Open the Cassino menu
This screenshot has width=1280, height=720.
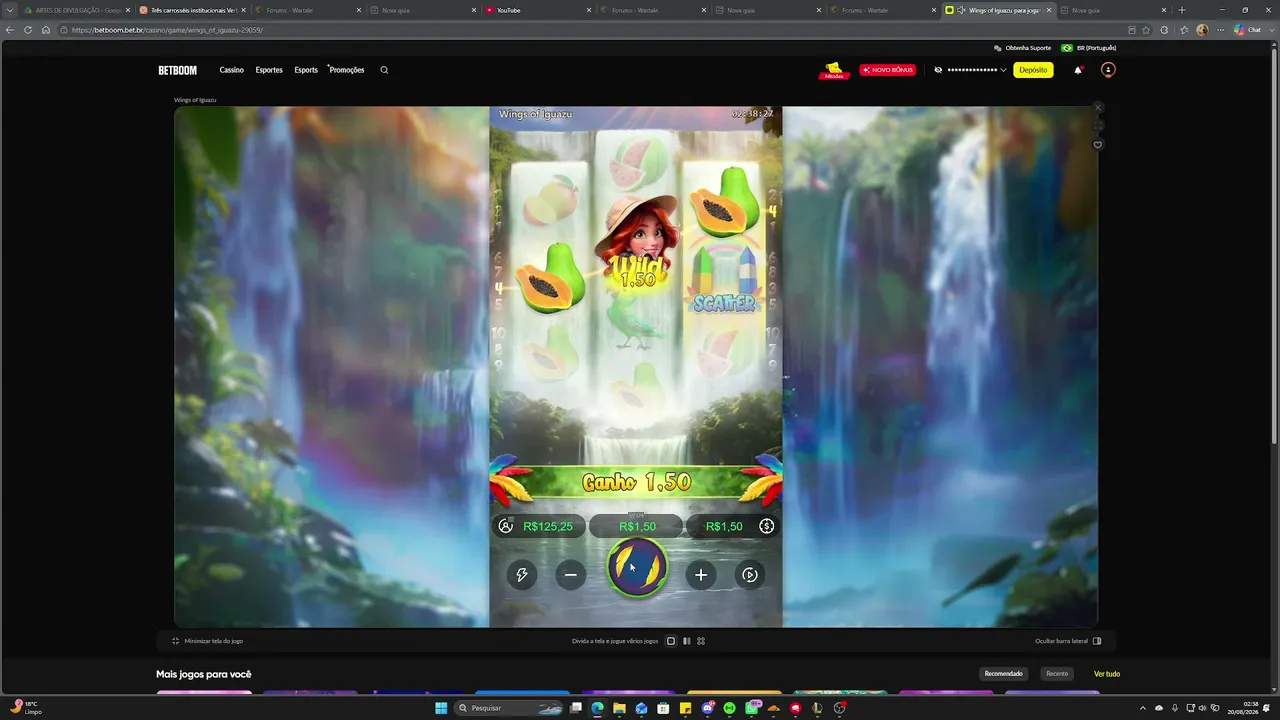232,70
